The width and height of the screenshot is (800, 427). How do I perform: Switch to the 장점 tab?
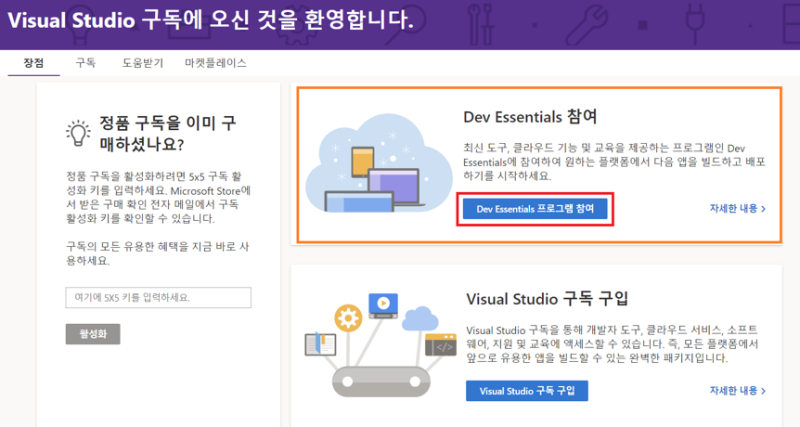point(34,63)
